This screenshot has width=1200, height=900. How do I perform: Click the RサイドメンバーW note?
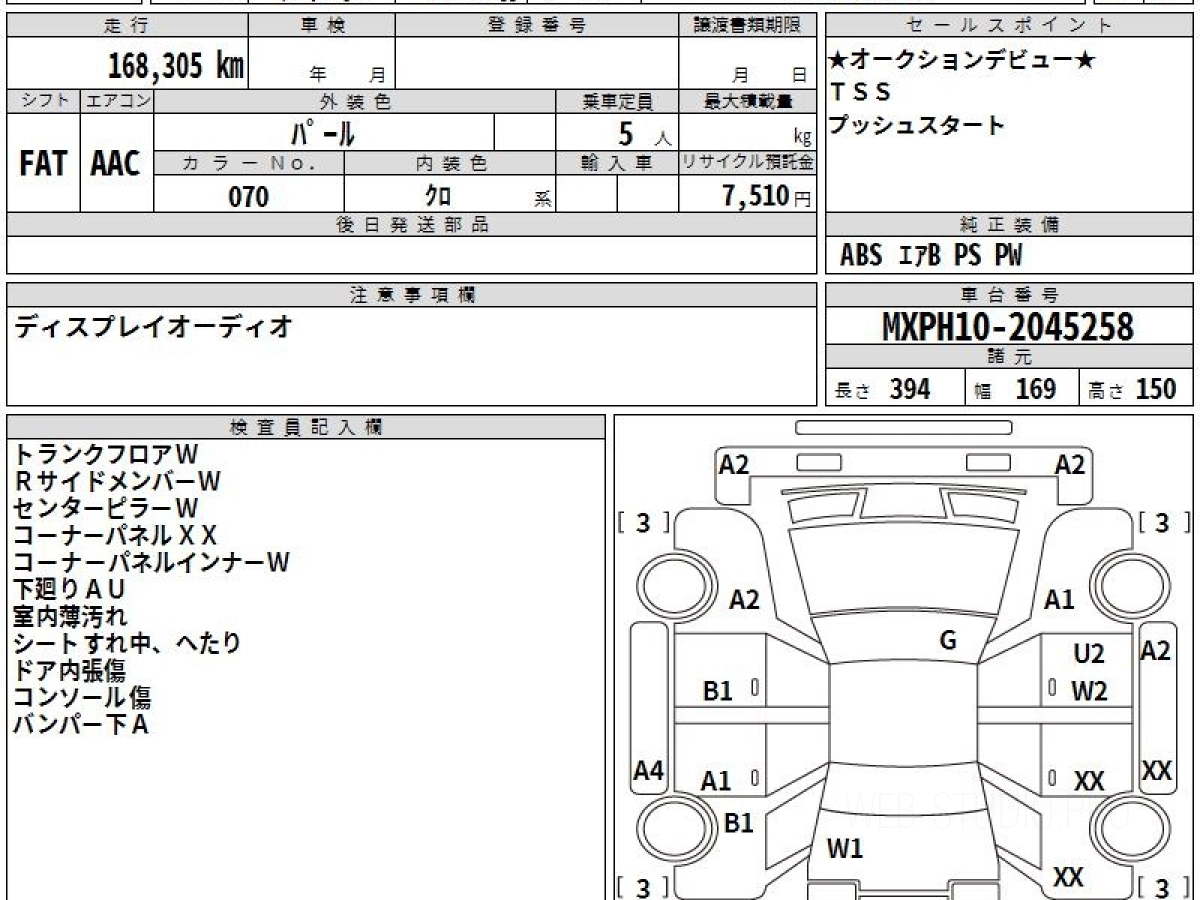click(116, 481)
